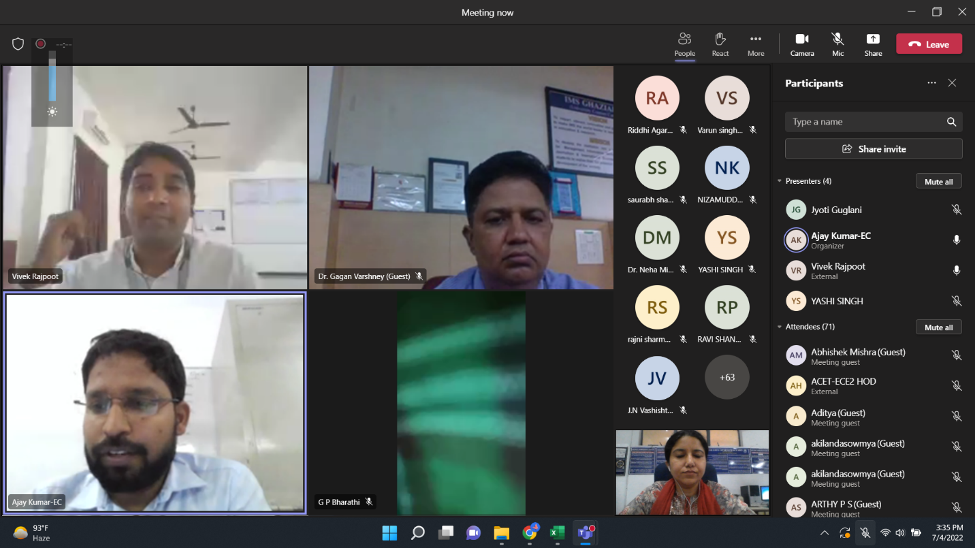
Task: Toggle the Mic in meeting toolbar
Action: click(837, 43)
